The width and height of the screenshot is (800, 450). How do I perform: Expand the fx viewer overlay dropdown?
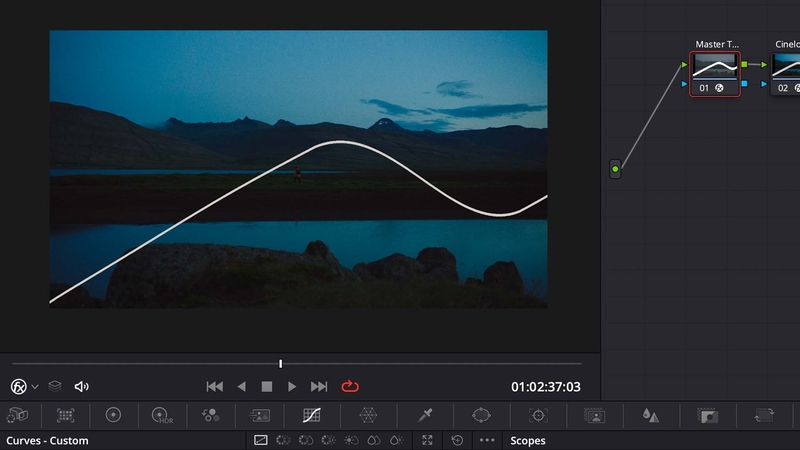point(35,386)
